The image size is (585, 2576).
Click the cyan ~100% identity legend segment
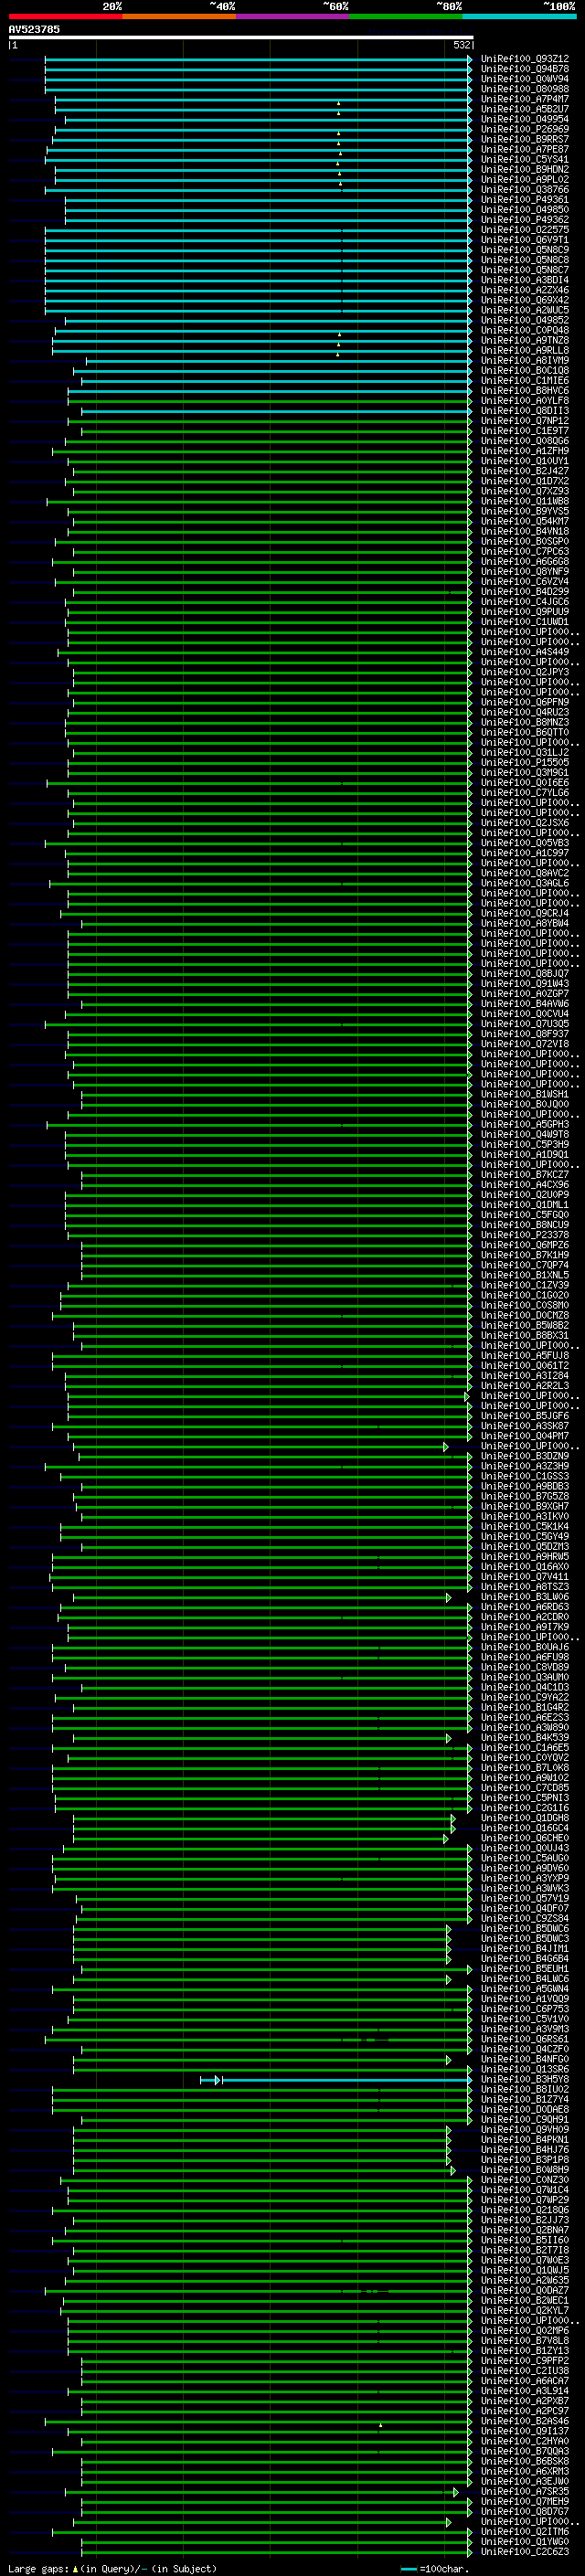[519, 16]
